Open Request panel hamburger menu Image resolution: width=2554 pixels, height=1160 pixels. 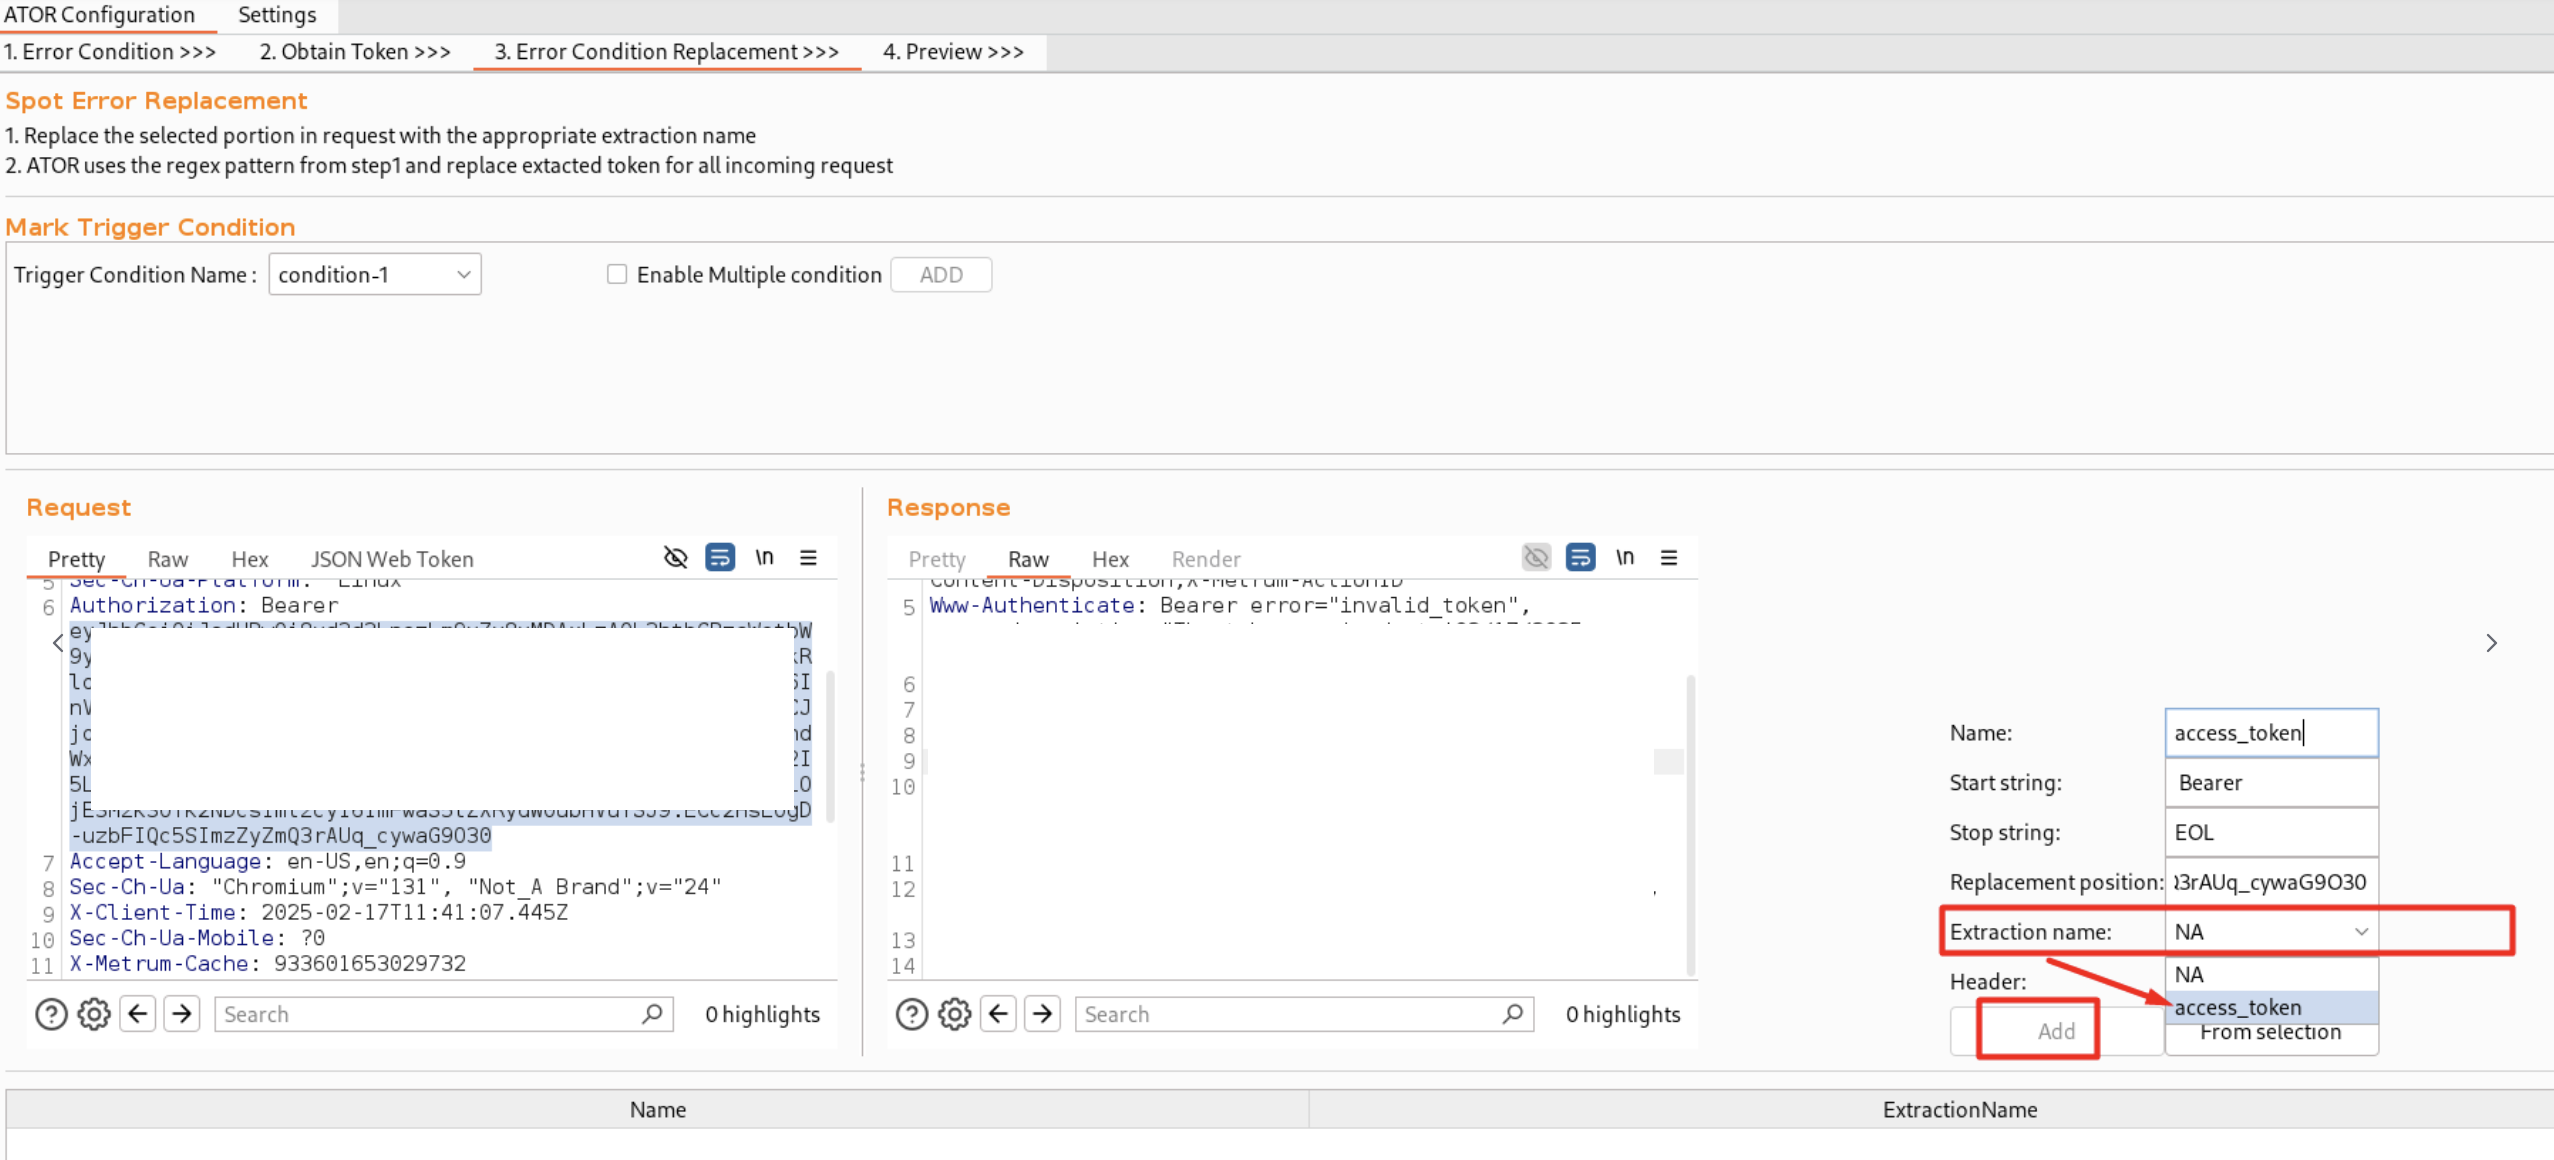808,557
